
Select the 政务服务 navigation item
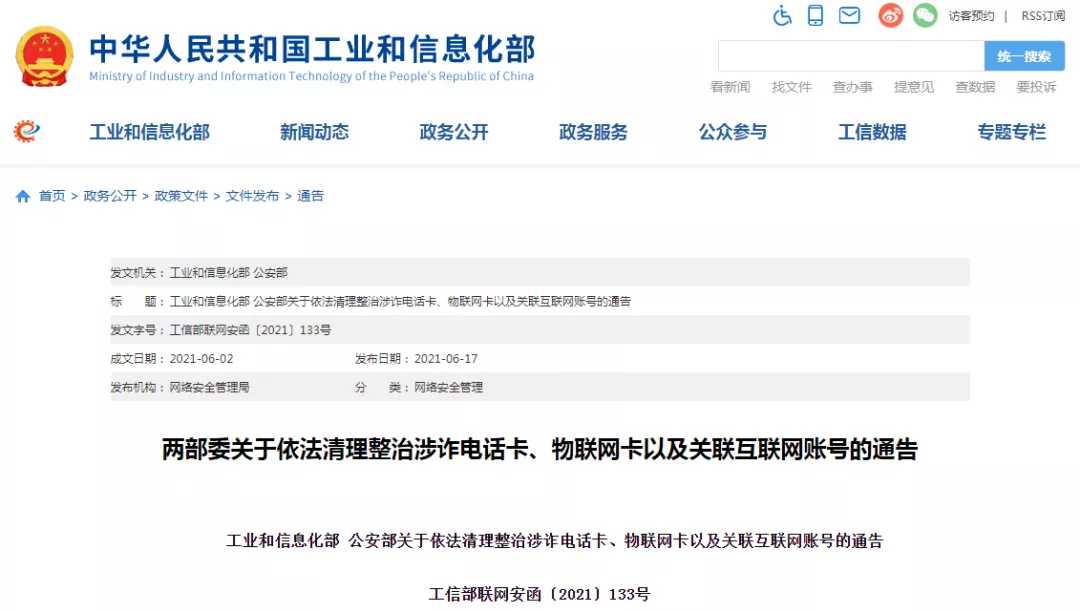(593, 131)
